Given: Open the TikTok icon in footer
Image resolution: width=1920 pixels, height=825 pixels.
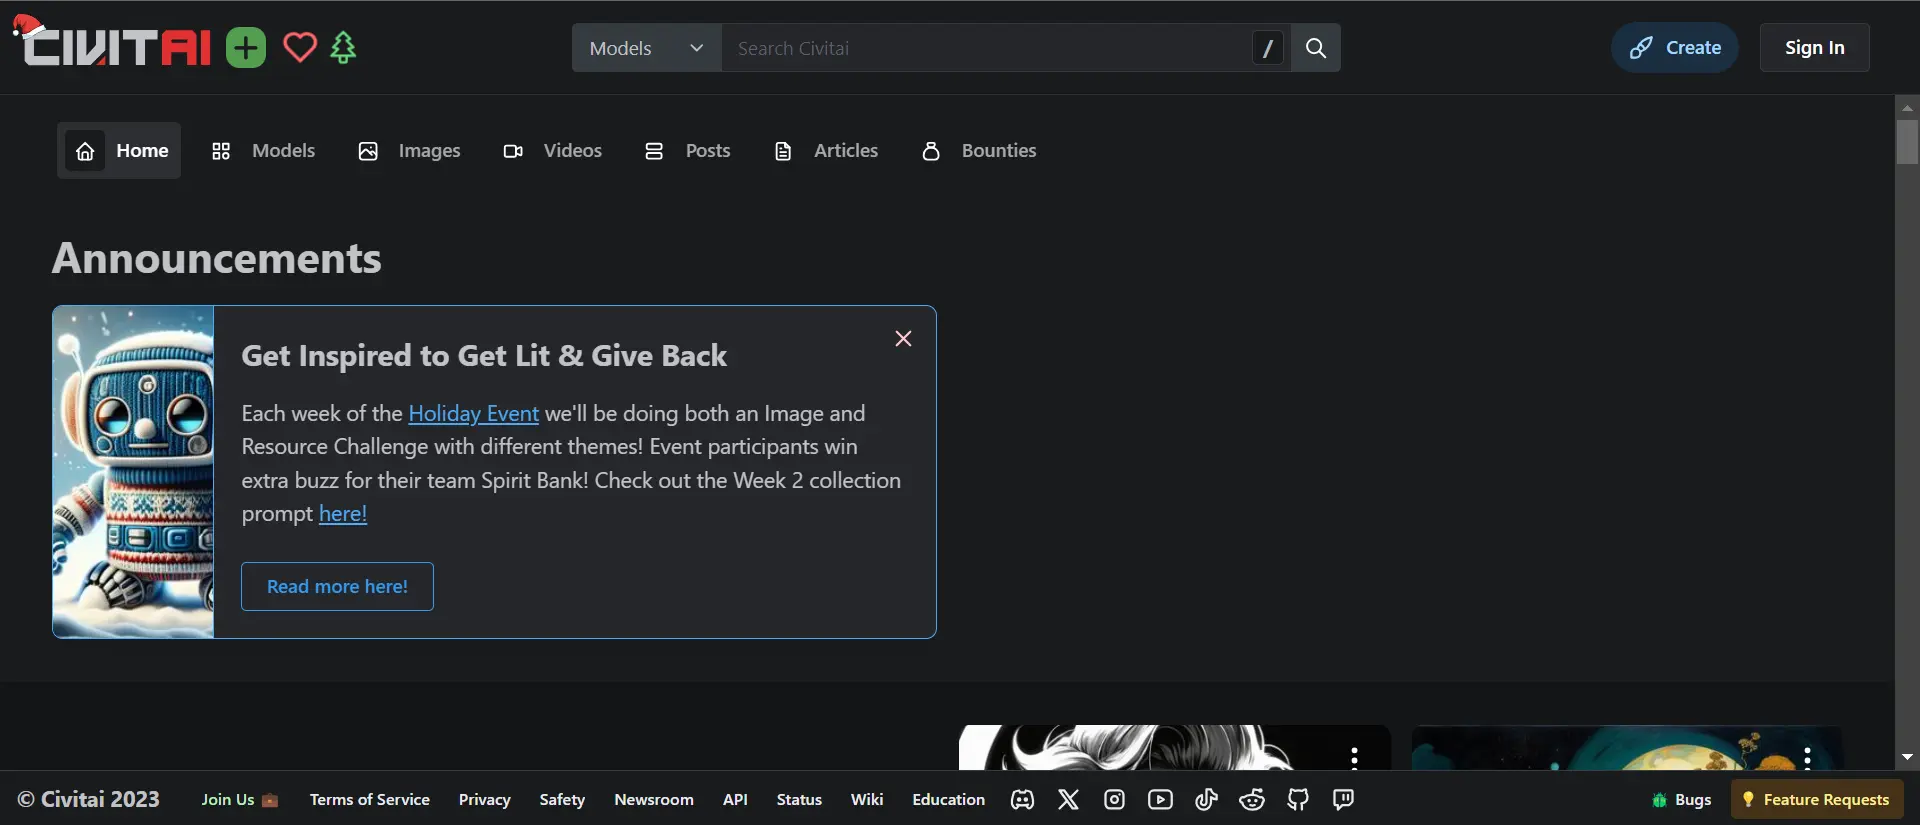Looking at the screenshot, I should coord(1206,799).
